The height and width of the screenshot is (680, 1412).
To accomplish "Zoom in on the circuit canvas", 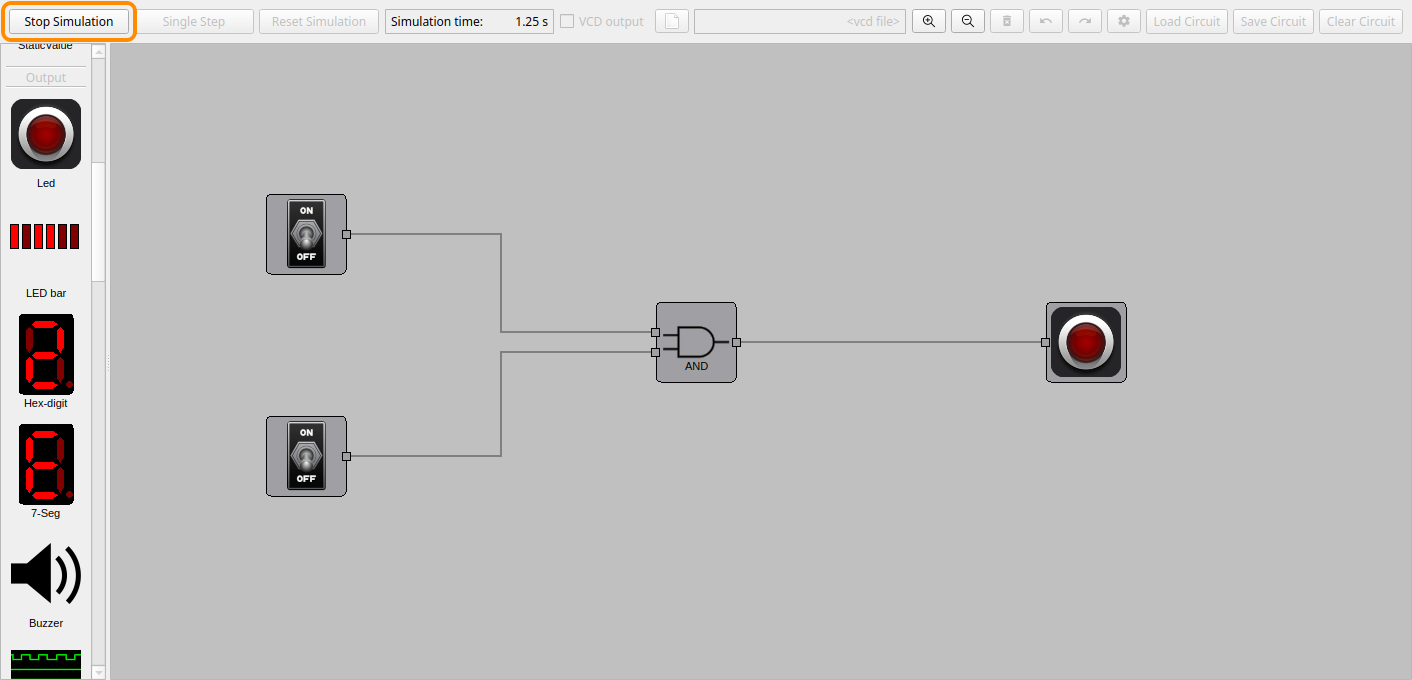I will point(929,22).
